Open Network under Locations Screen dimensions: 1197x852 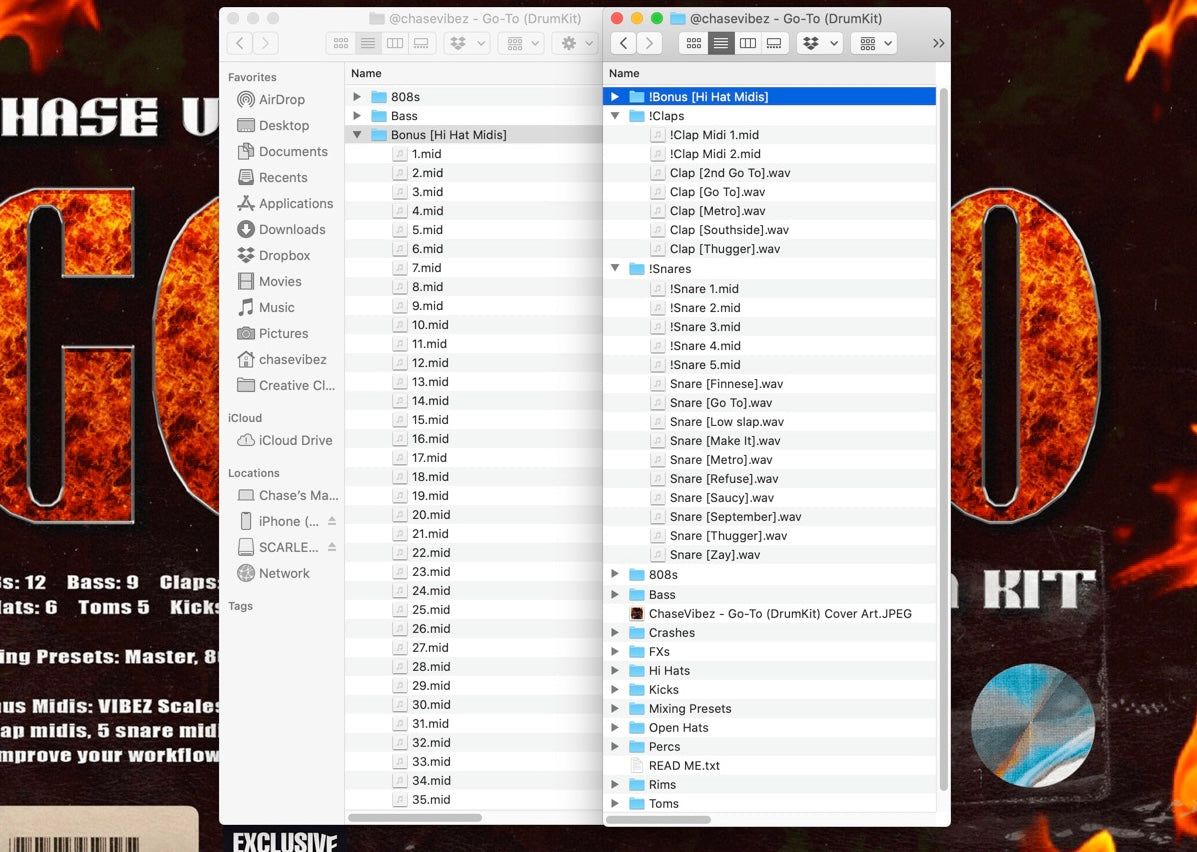click(273, 573)
